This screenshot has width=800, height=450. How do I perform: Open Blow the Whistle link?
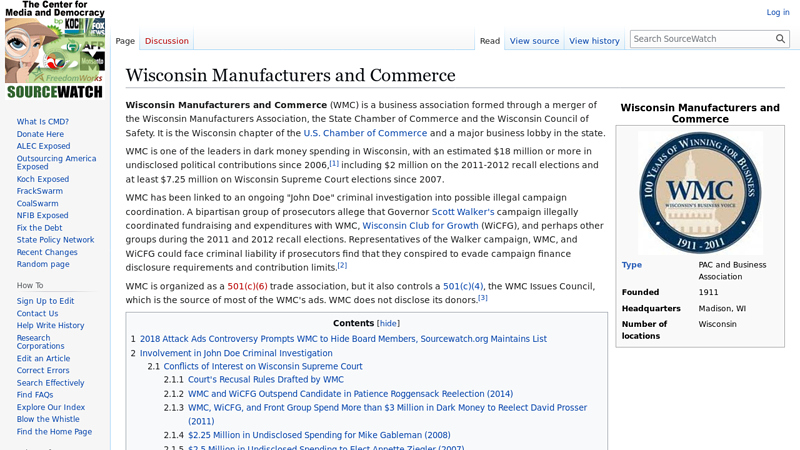coord(48,419)
